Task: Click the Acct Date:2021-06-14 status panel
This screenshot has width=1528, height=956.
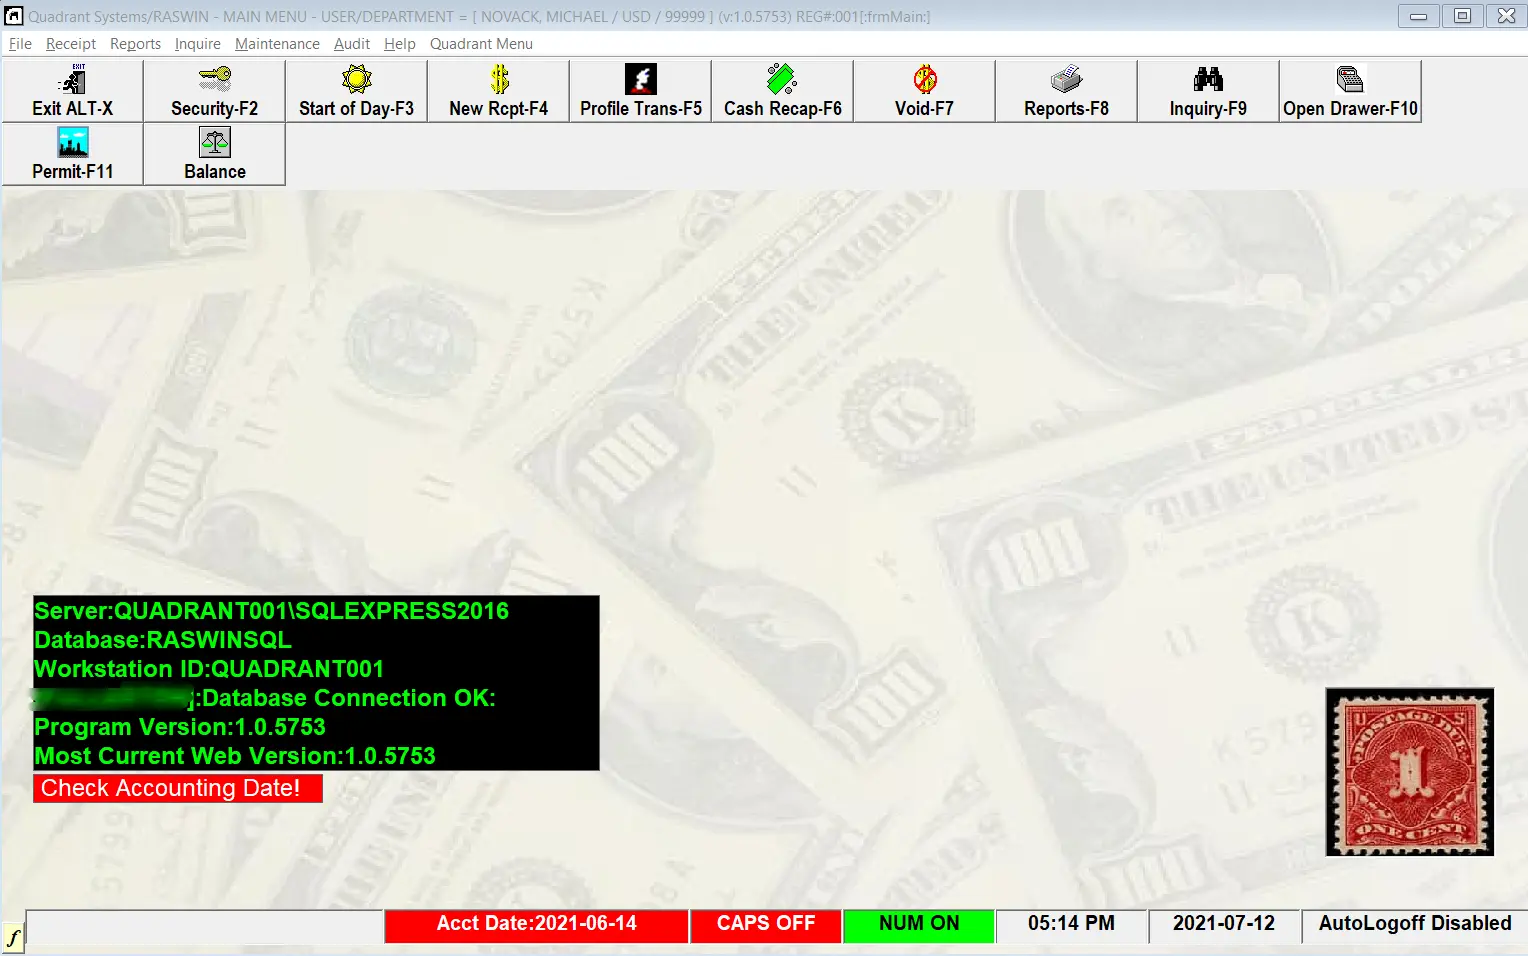Action: pos(536,924)
